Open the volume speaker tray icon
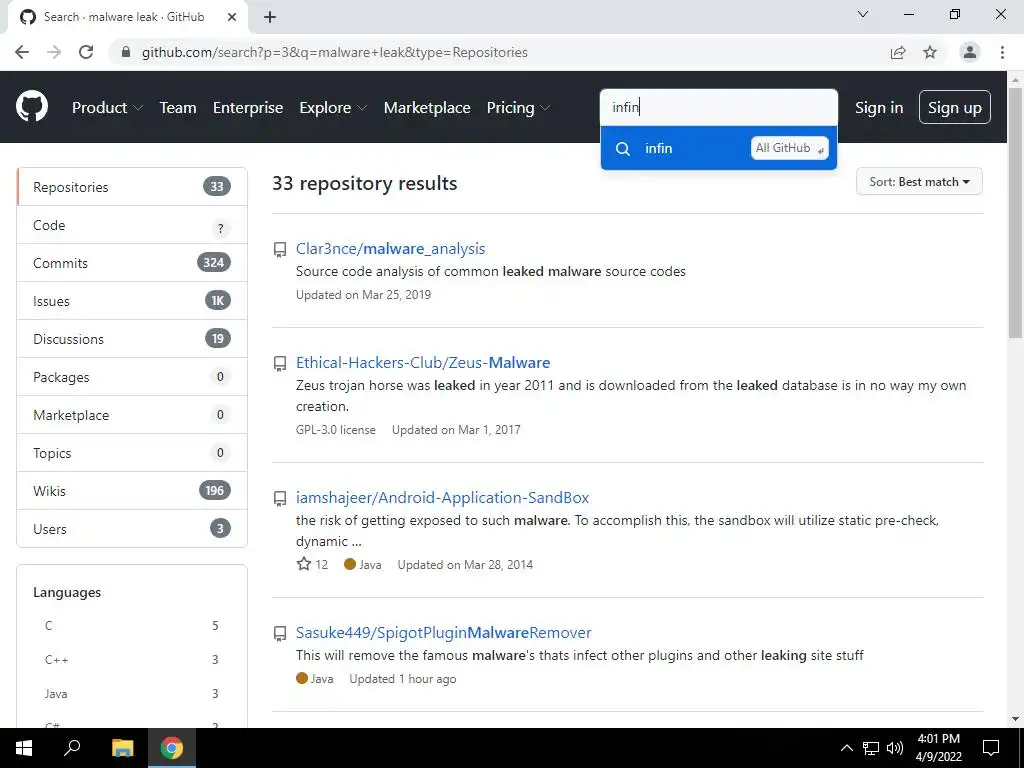Image resolution: width=1024 pixels, height=768 pixels. click(895, 748)
